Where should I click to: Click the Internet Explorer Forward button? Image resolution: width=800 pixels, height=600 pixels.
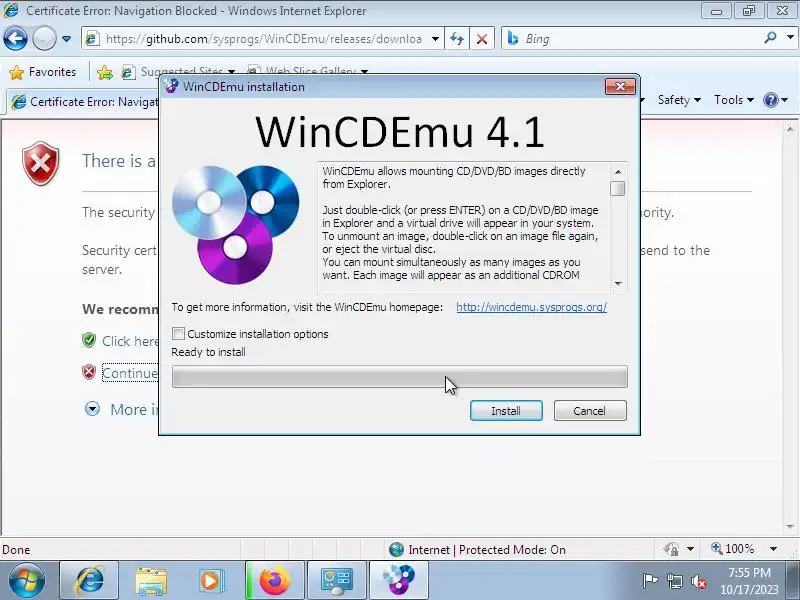(x=44, y=38)
